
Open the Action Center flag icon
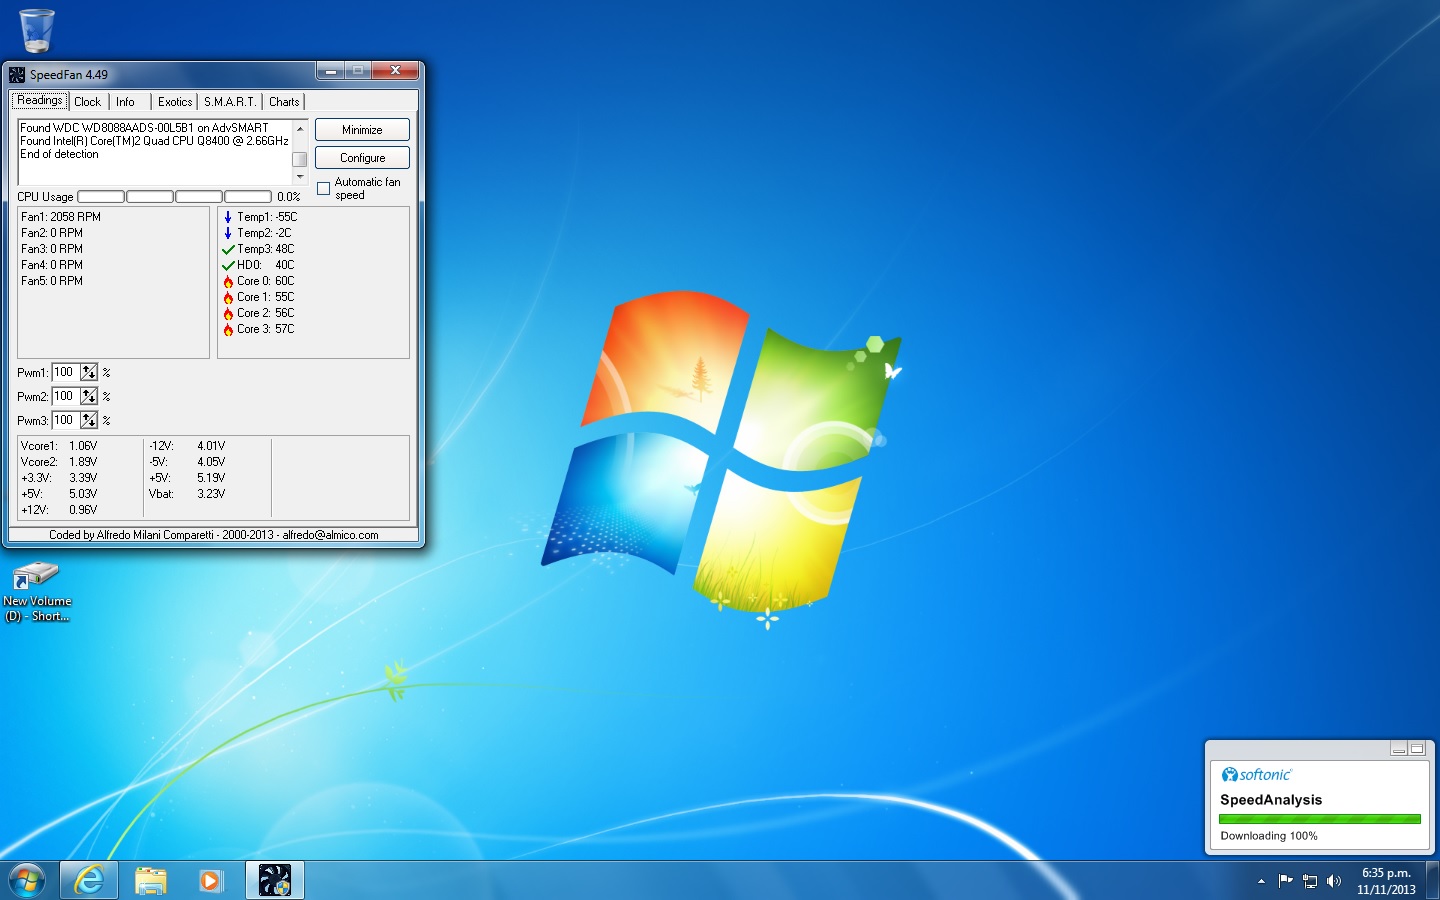1285,881
